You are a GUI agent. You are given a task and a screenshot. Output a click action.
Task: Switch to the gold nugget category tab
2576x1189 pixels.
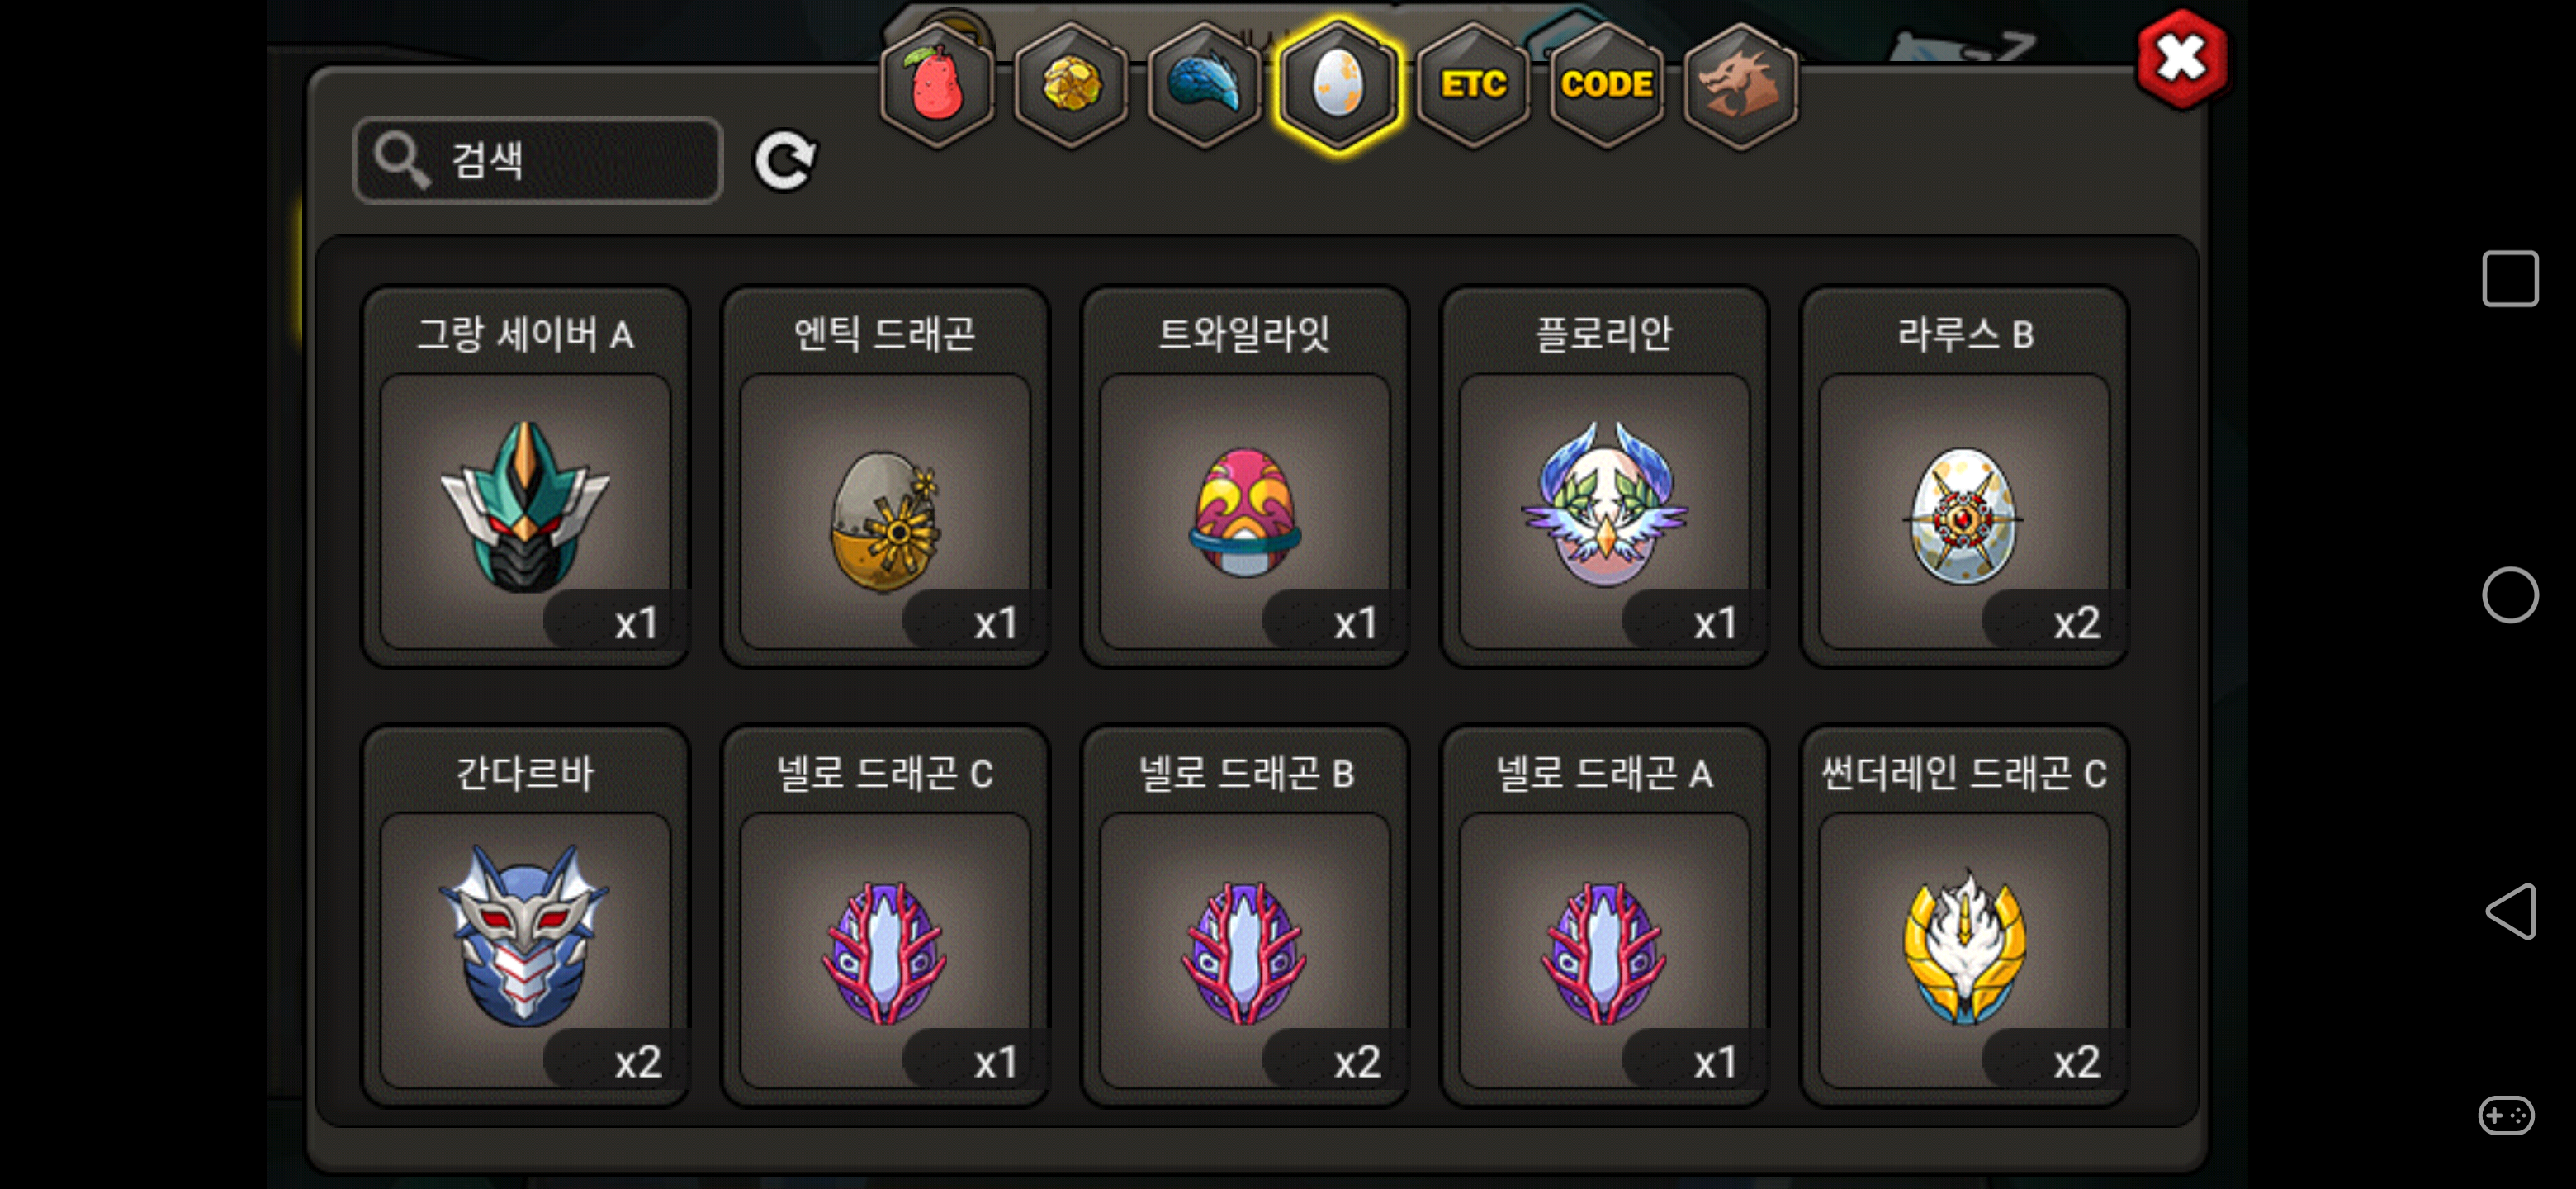(1071, 85)
